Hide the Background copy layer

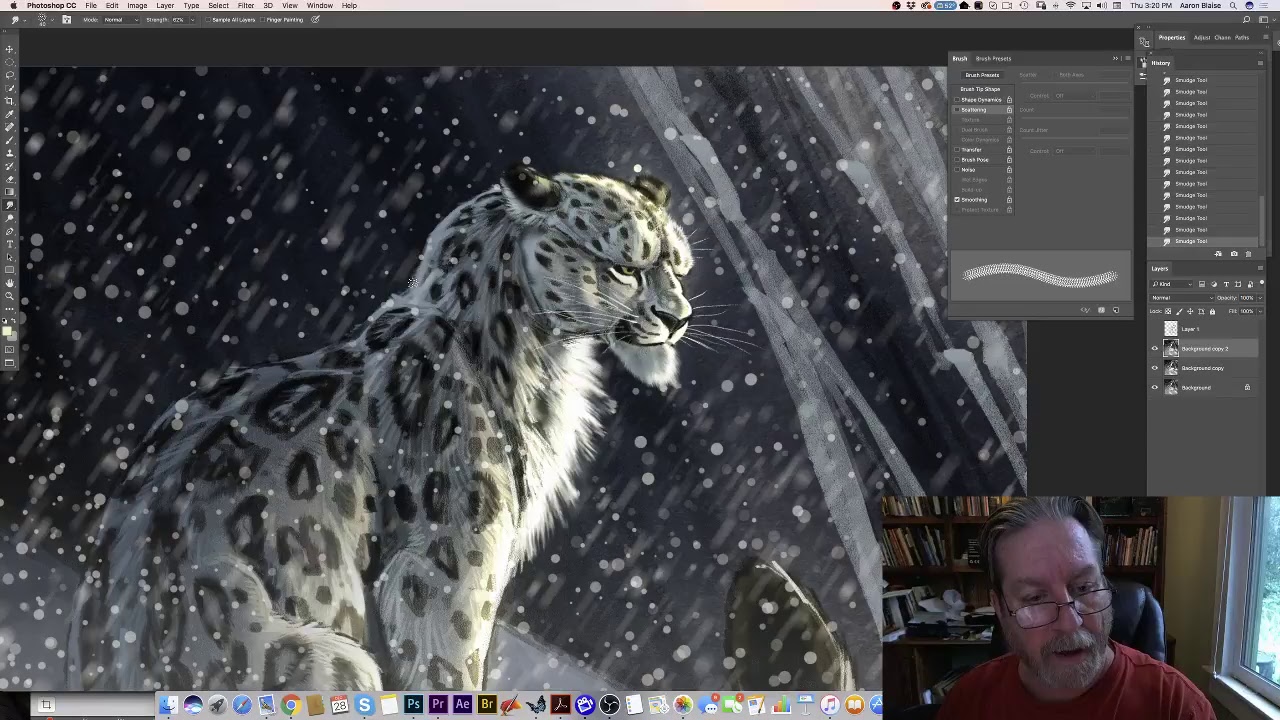pyautogui.click(x=1155, y=368)
